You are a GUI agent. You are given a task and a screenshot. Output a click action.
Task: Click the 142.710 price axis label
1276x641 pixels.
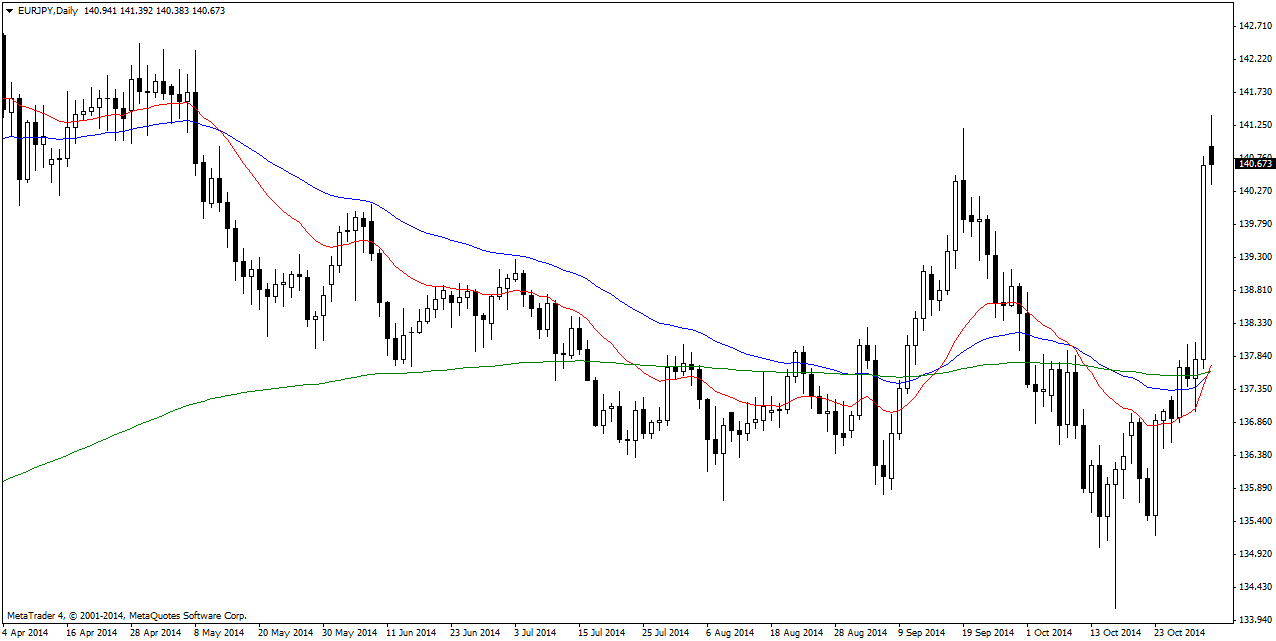[1254, 26]
